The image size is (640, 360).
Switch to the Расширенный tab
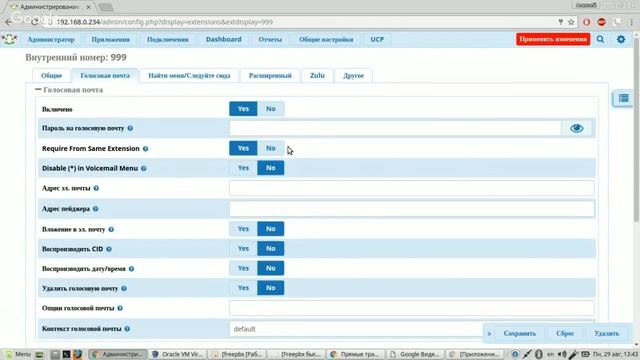tap(270, 76)
